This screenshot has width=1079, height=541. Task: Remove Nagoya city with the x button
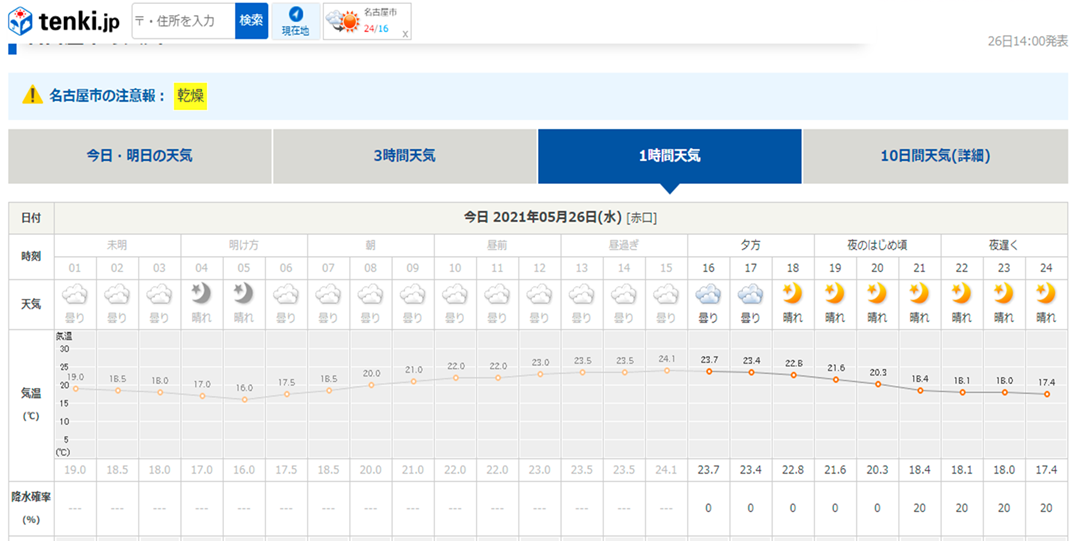405,34
